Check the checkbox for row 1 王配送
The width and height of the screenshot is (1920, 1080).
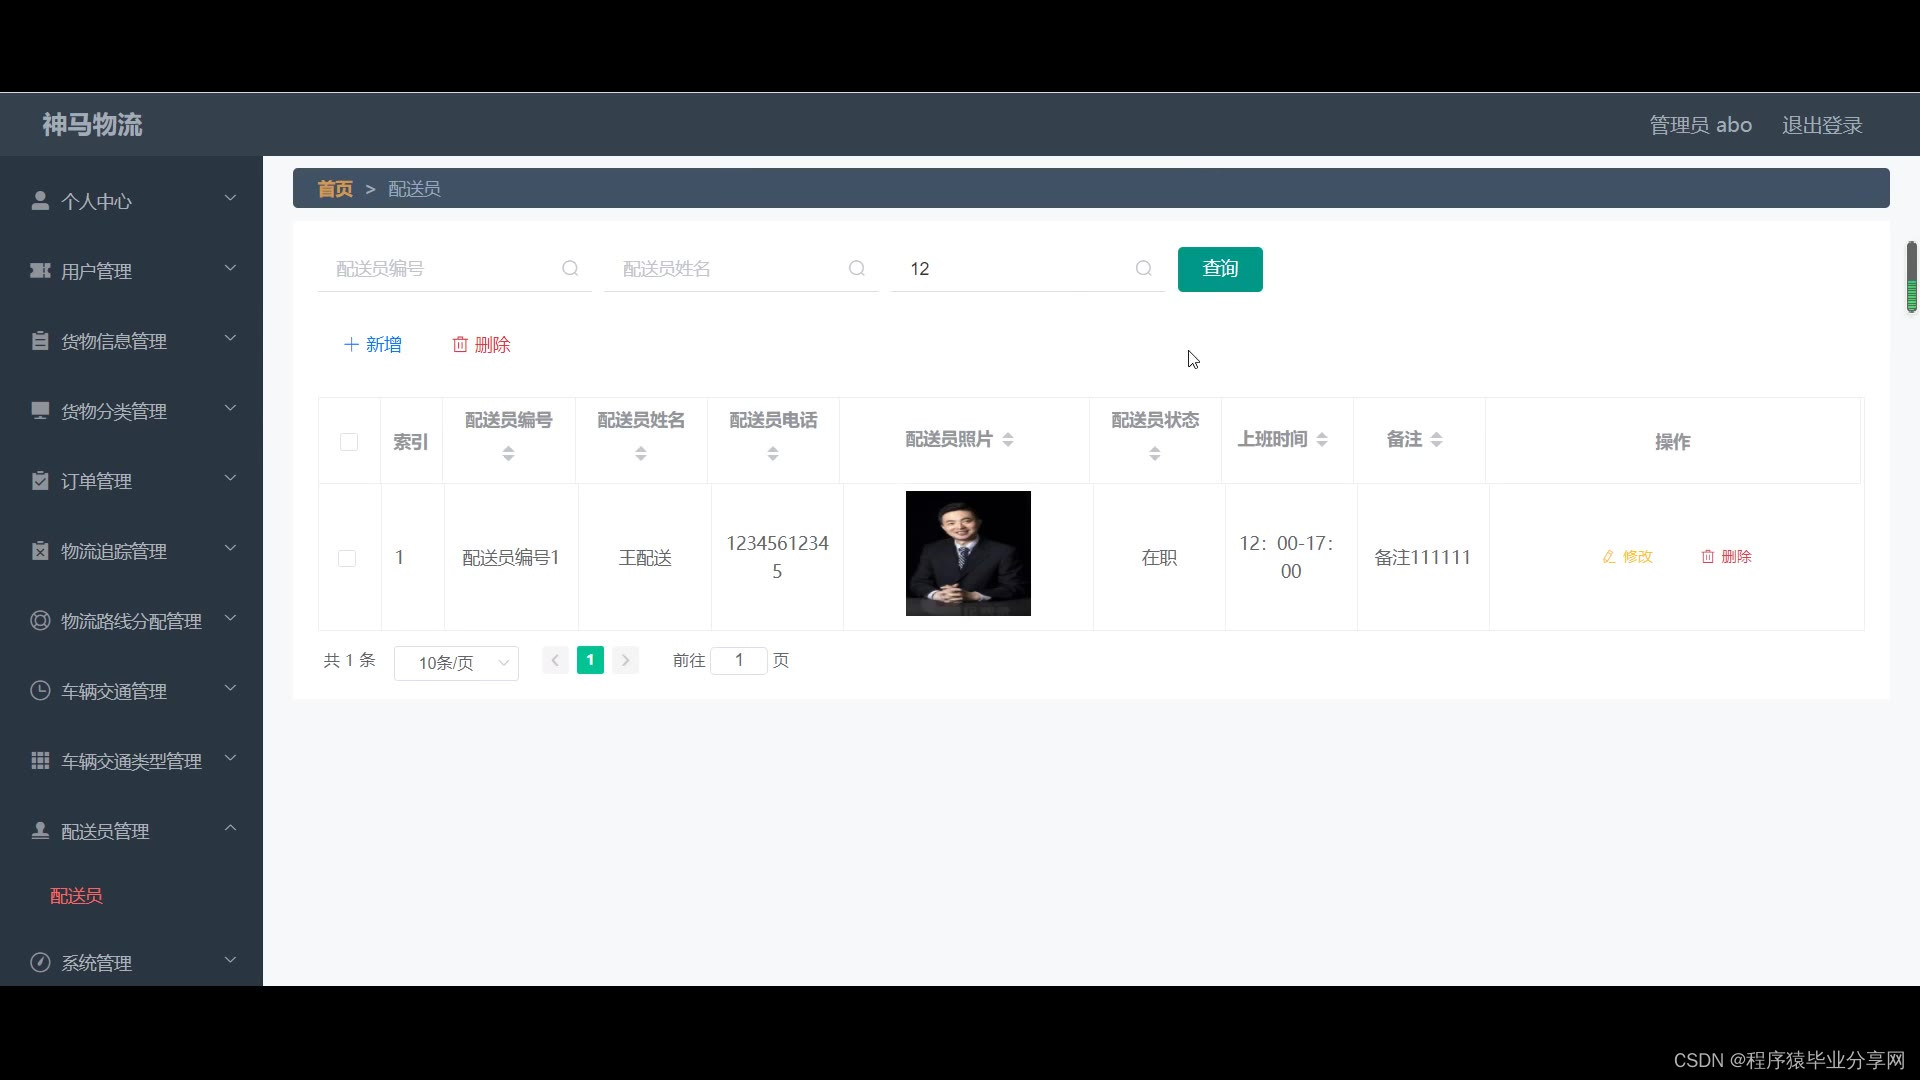[347, 558]
